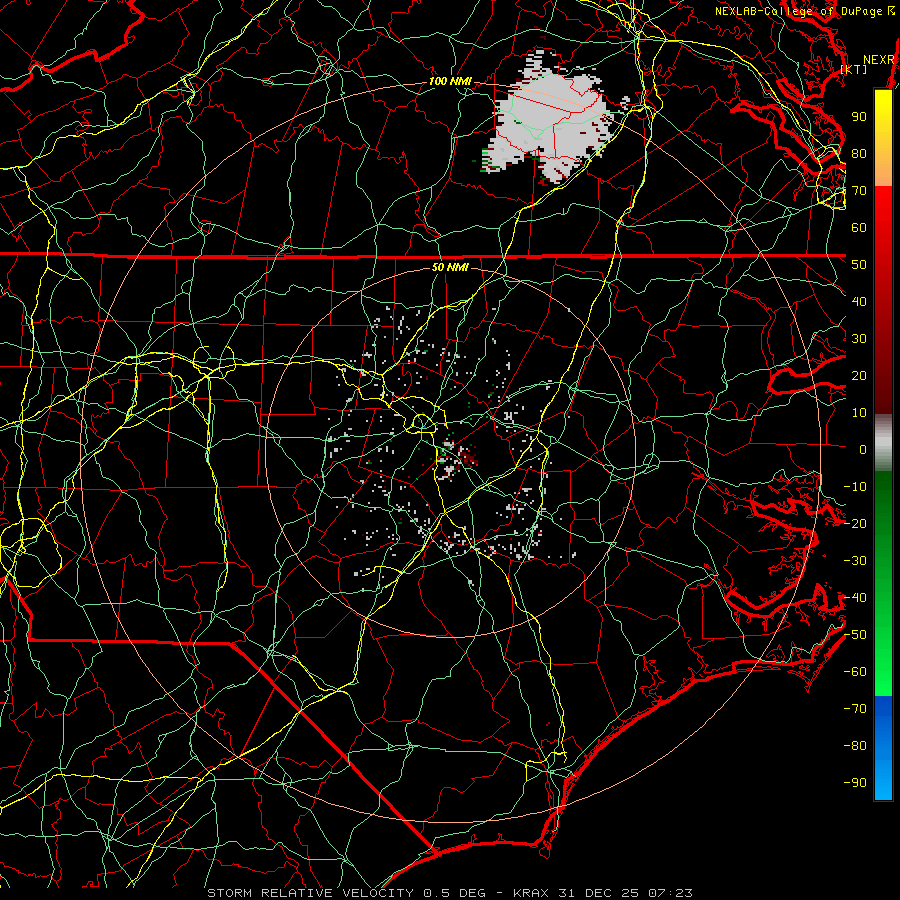Click the -90 value on velocity scale

pos(855,783)
